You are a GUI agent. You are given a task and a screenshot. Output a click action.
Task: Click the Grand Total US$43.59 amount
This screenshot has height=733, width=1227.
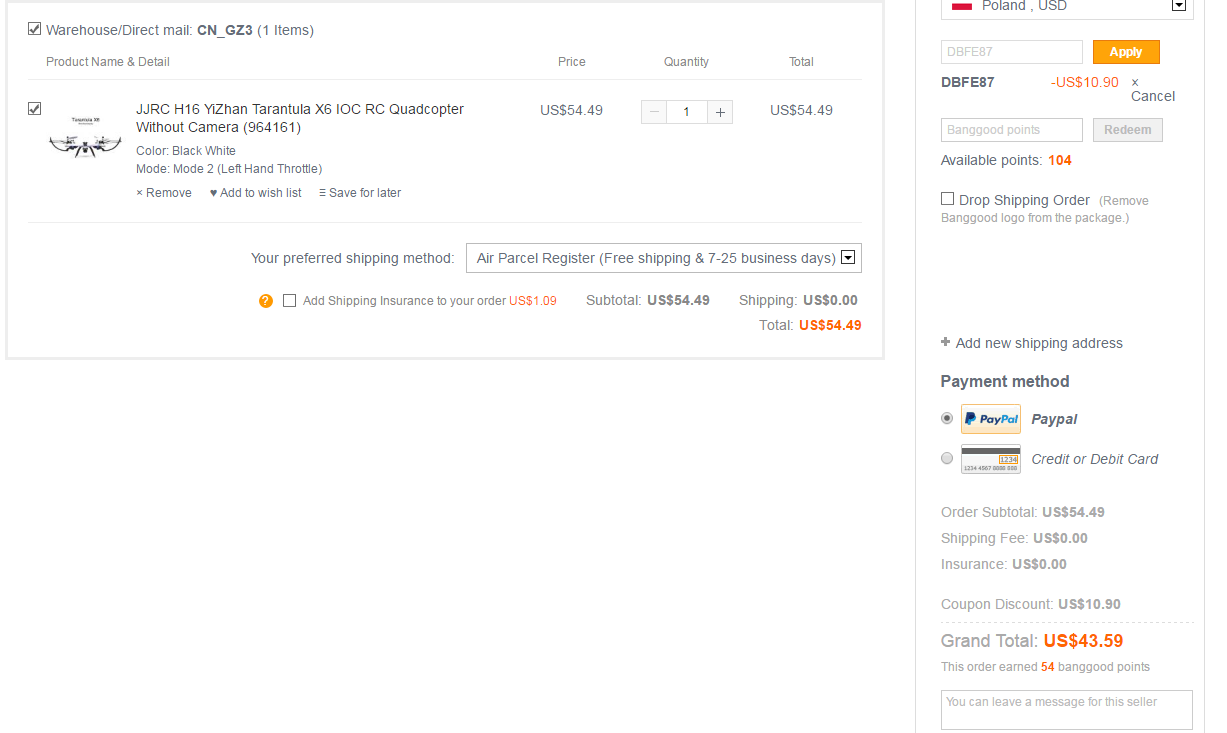1083,641
